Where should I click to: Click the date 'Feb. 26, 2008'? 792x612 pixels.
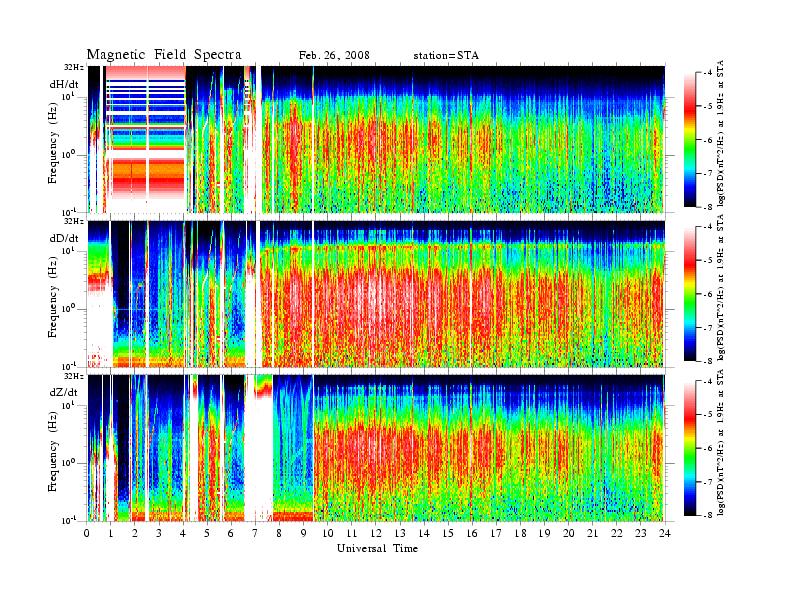334,56
